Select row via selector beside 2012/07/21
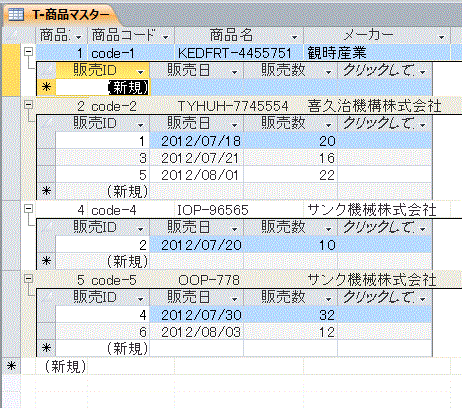This screenshot has height=408, width=462. (46, 158)
